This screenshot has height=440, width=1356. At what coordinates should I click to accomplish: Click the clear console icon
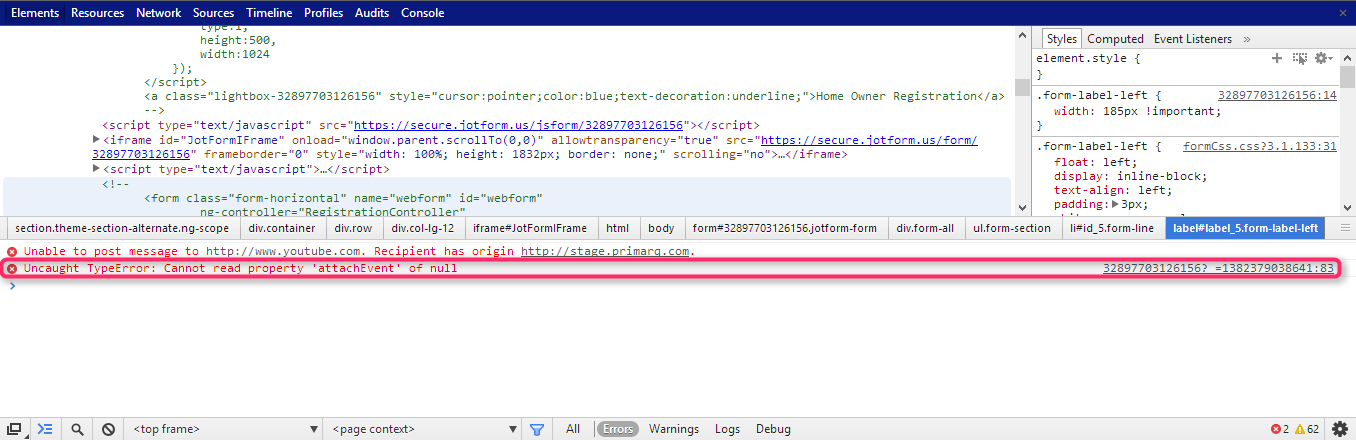pyautogui.click(x=108, y=429)
